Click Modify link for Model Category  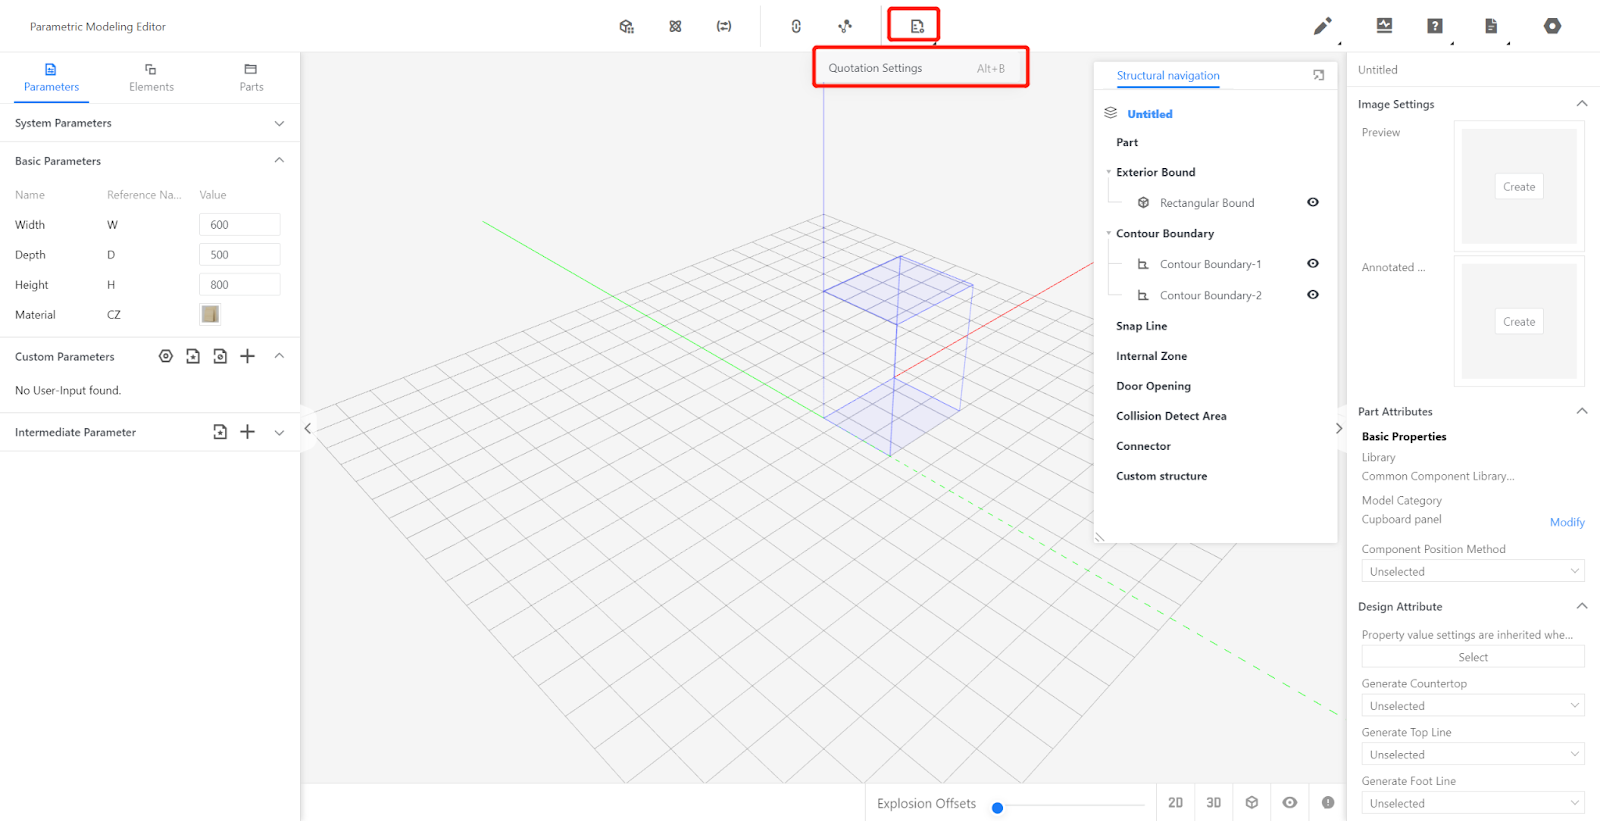[1566, 522]
